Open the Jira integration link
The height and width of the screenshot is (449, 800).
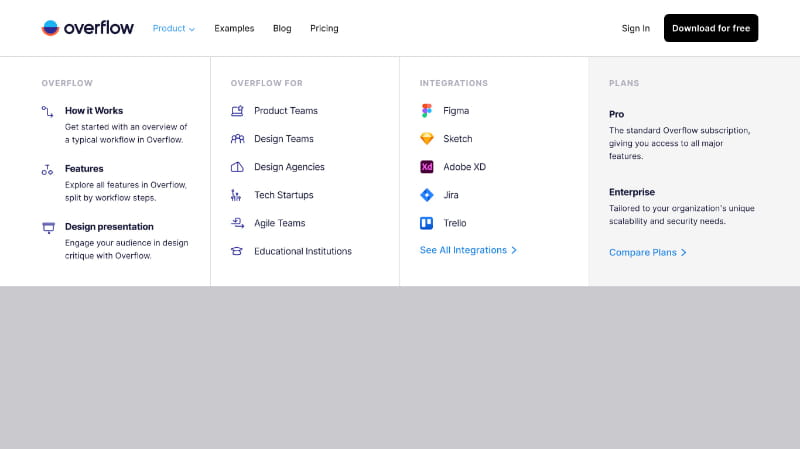point(451,195)
